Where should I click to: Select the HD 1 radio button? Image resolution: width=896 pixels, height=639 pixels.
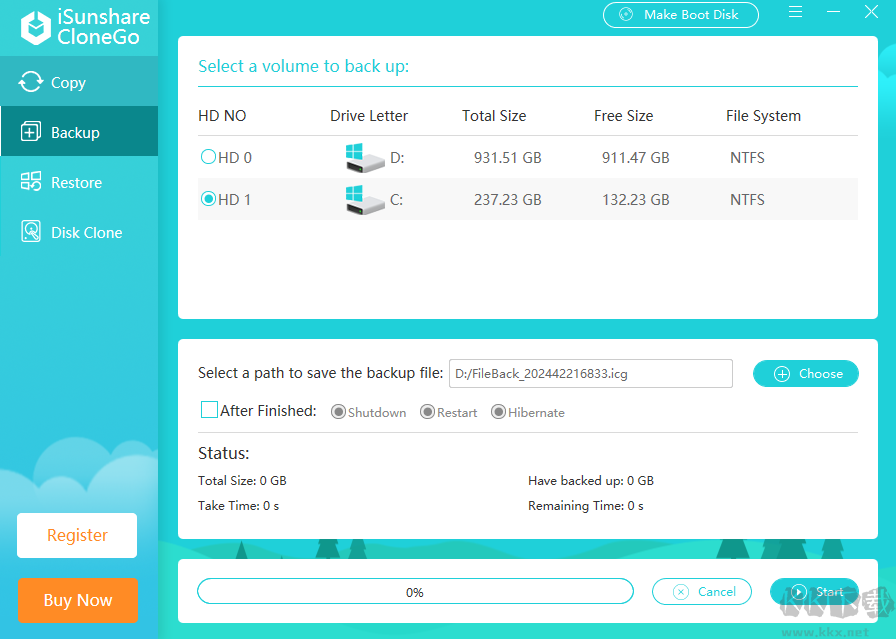click(x=208, y=199)
